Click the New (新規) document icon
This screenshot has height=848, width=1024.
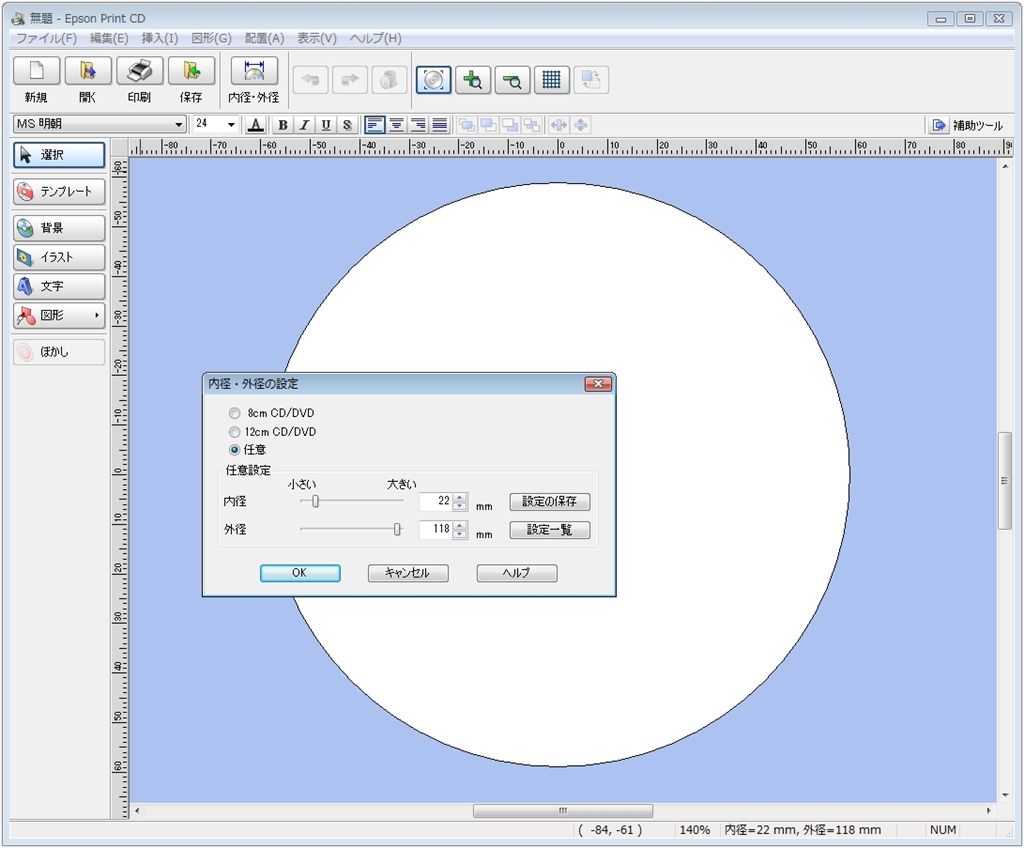coord(36,71)
